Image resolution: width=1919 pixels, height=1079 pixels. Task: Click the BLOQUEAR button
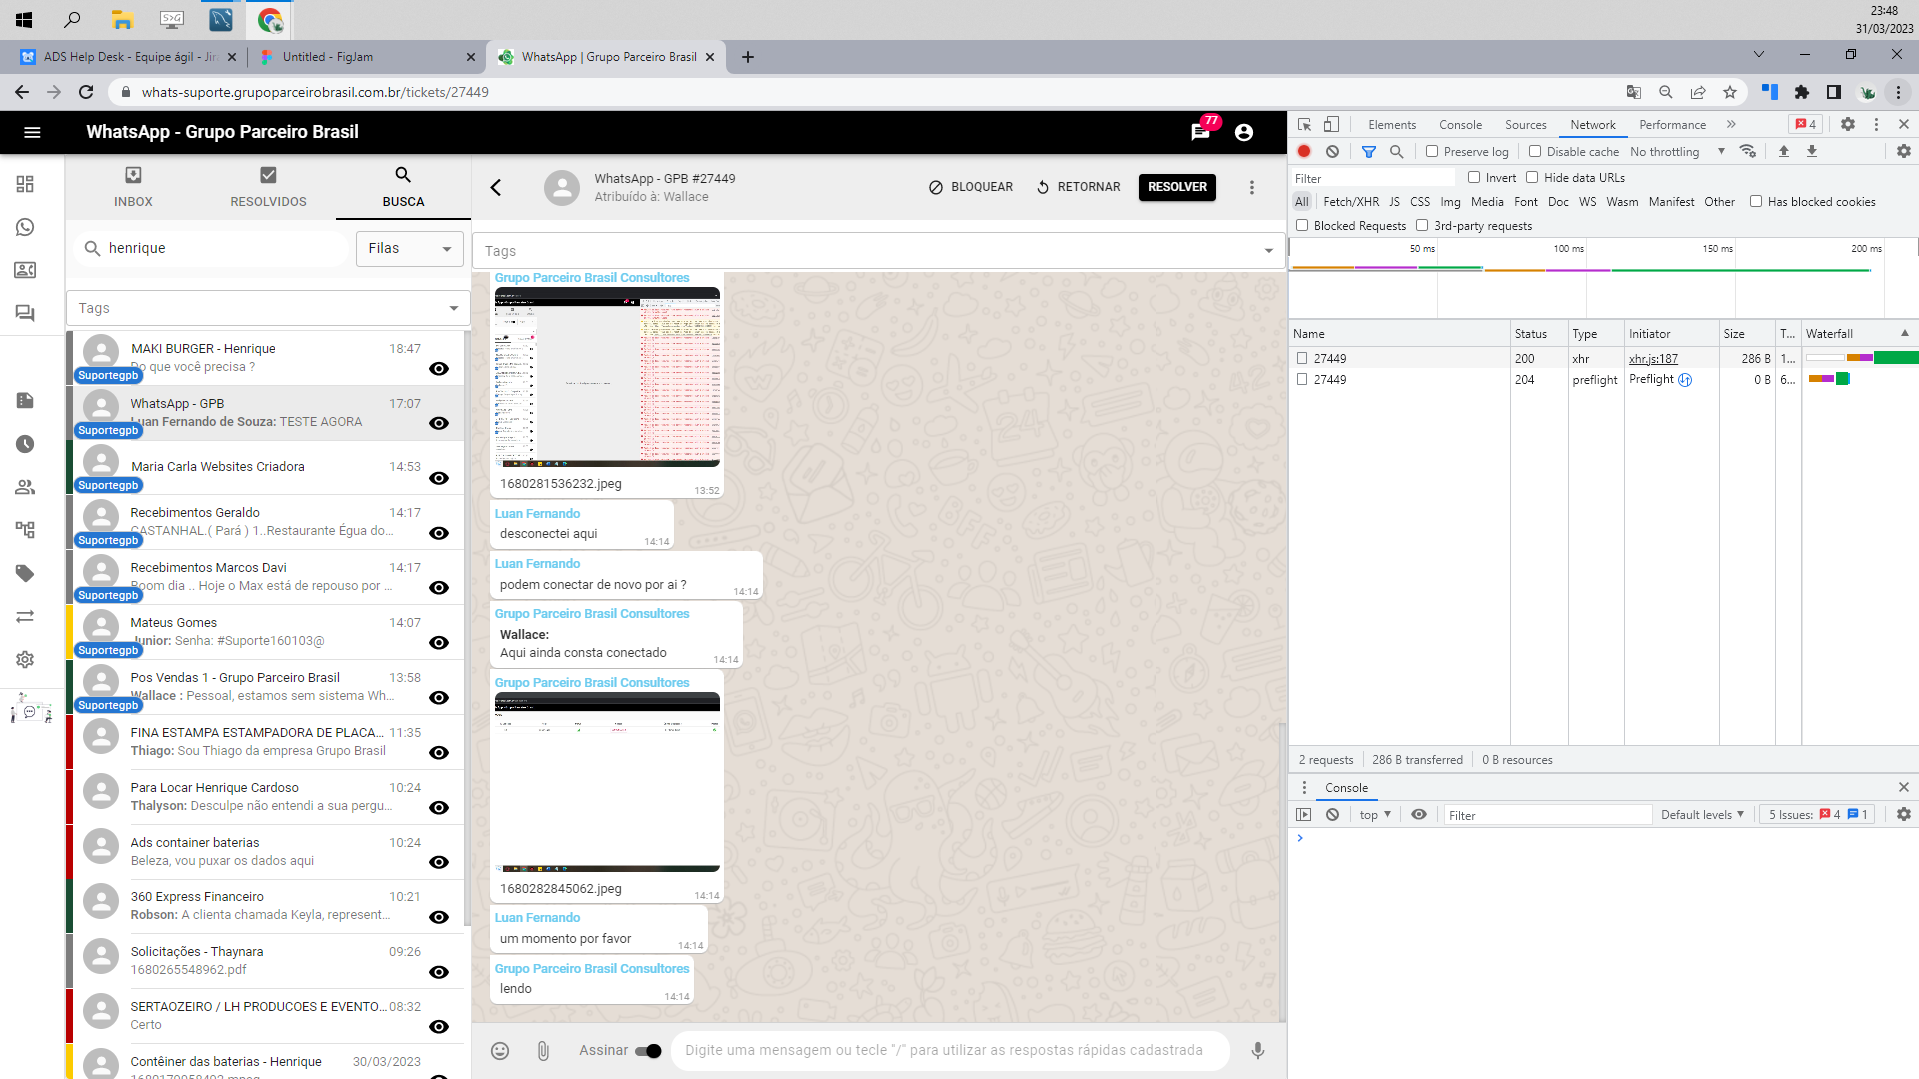coord(969,187)
